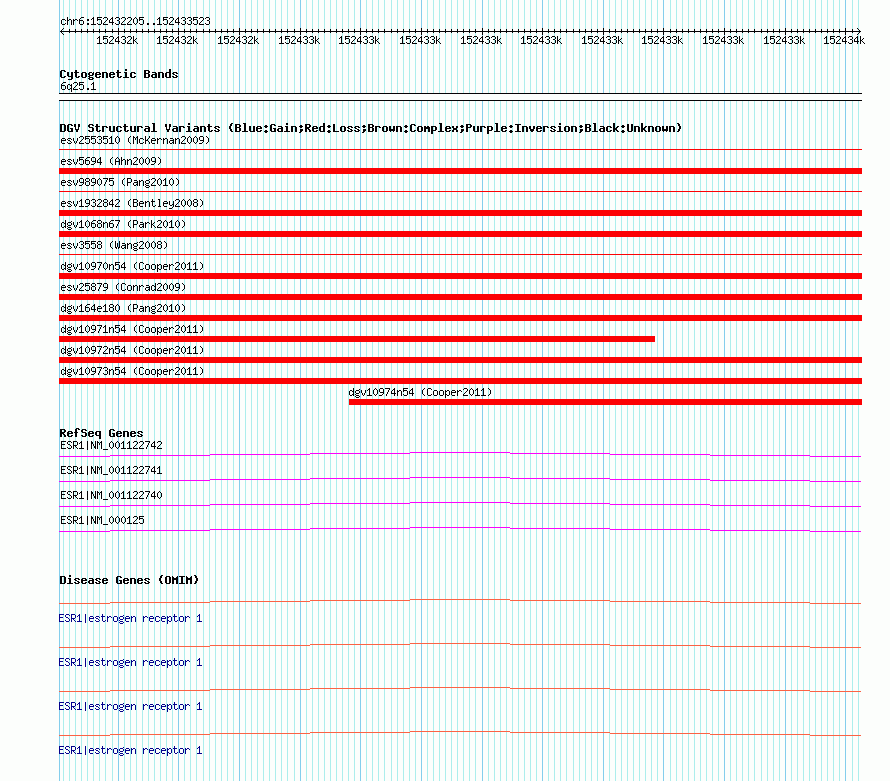890x781 pixels.
Task: Click the dgv10973n54 (Cooper2011) label
Action: pyautogui.click(x=132, y=371)
